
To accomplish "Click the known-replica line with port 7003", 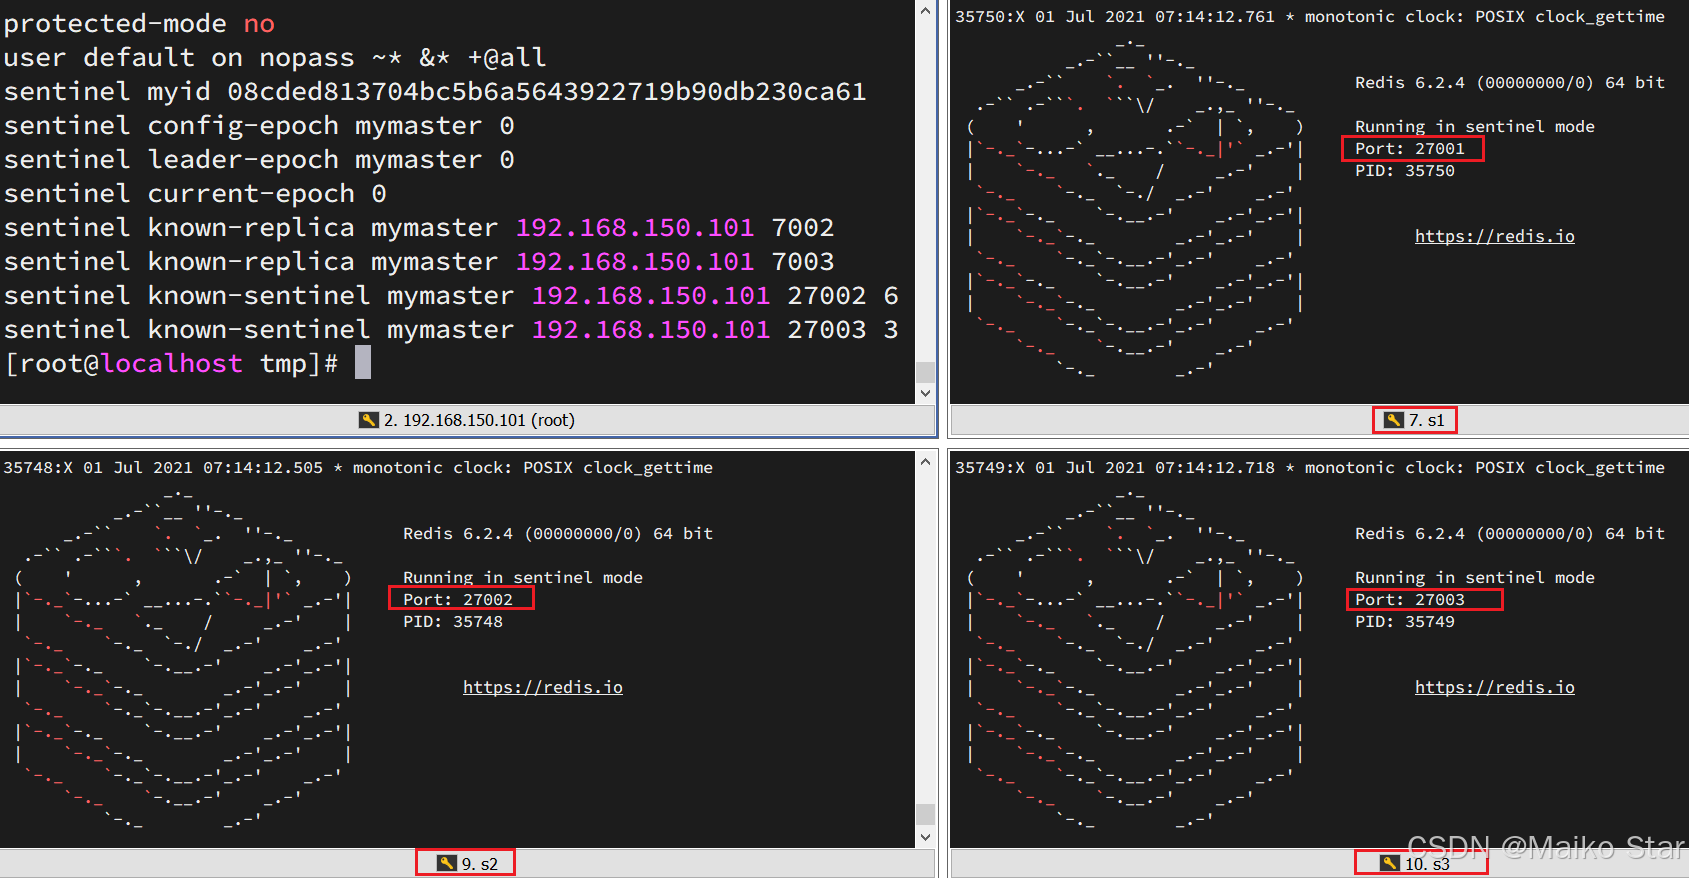I will (x=419, y=262).
